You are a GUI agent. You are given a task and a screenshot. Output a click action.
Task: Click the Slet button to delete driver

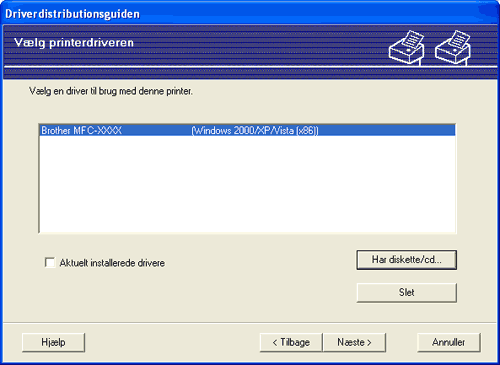click(x=406, y=293)
